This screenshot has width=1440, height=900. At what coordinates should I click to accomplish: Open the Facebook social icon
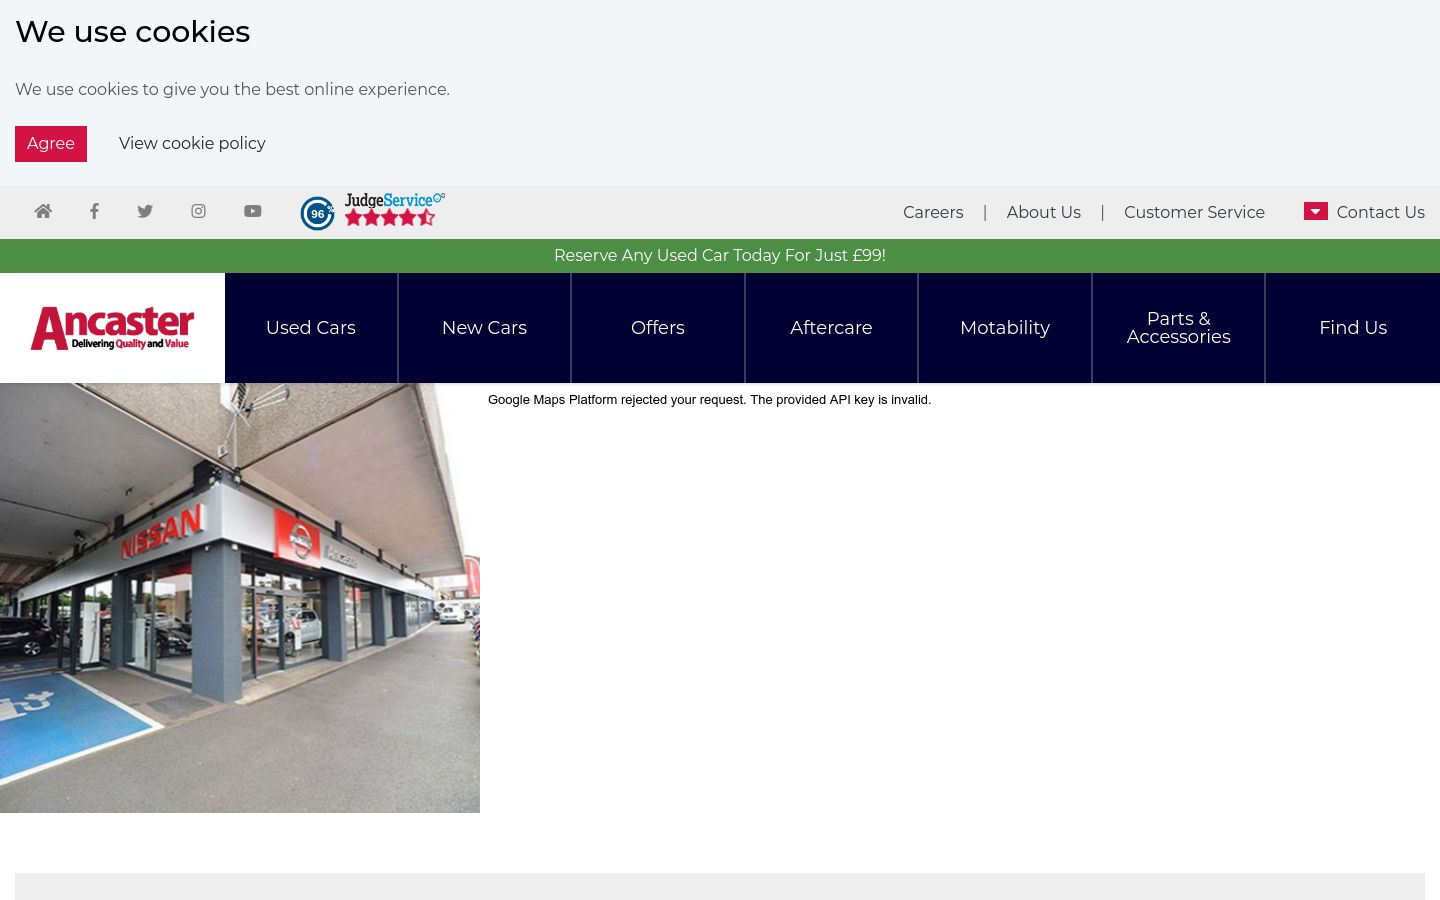(94, 211)
